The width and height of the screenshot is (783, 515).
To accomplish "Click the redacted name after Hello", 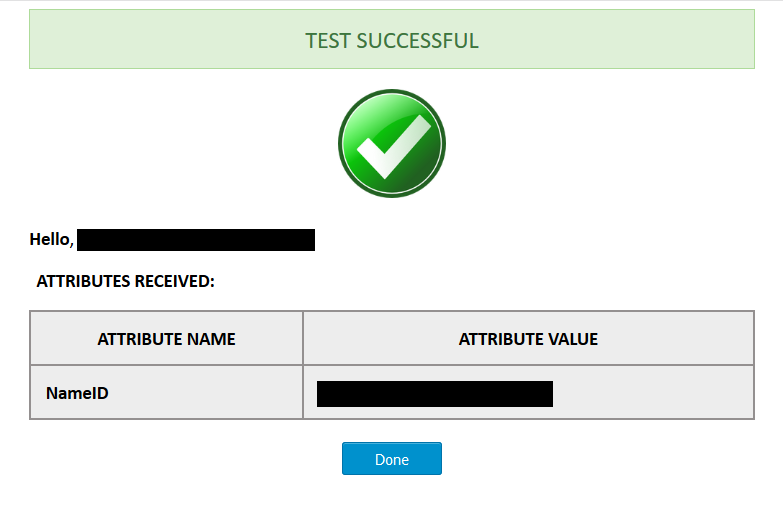I will pyautogui.click(x=196, y=240).
